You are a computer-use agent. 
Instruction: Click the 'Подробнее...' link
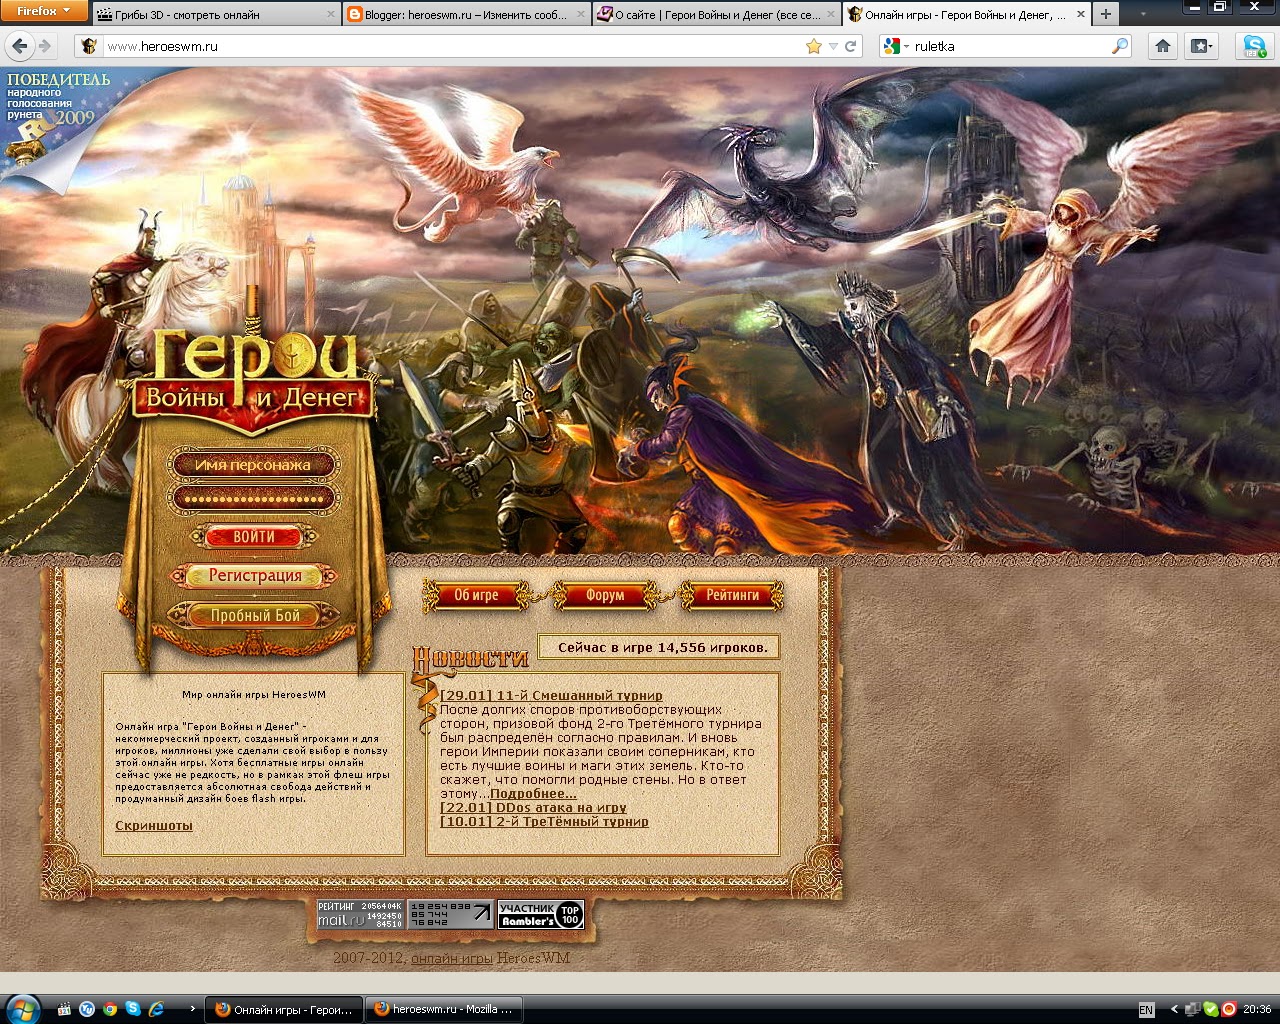(x=533, y=793)
